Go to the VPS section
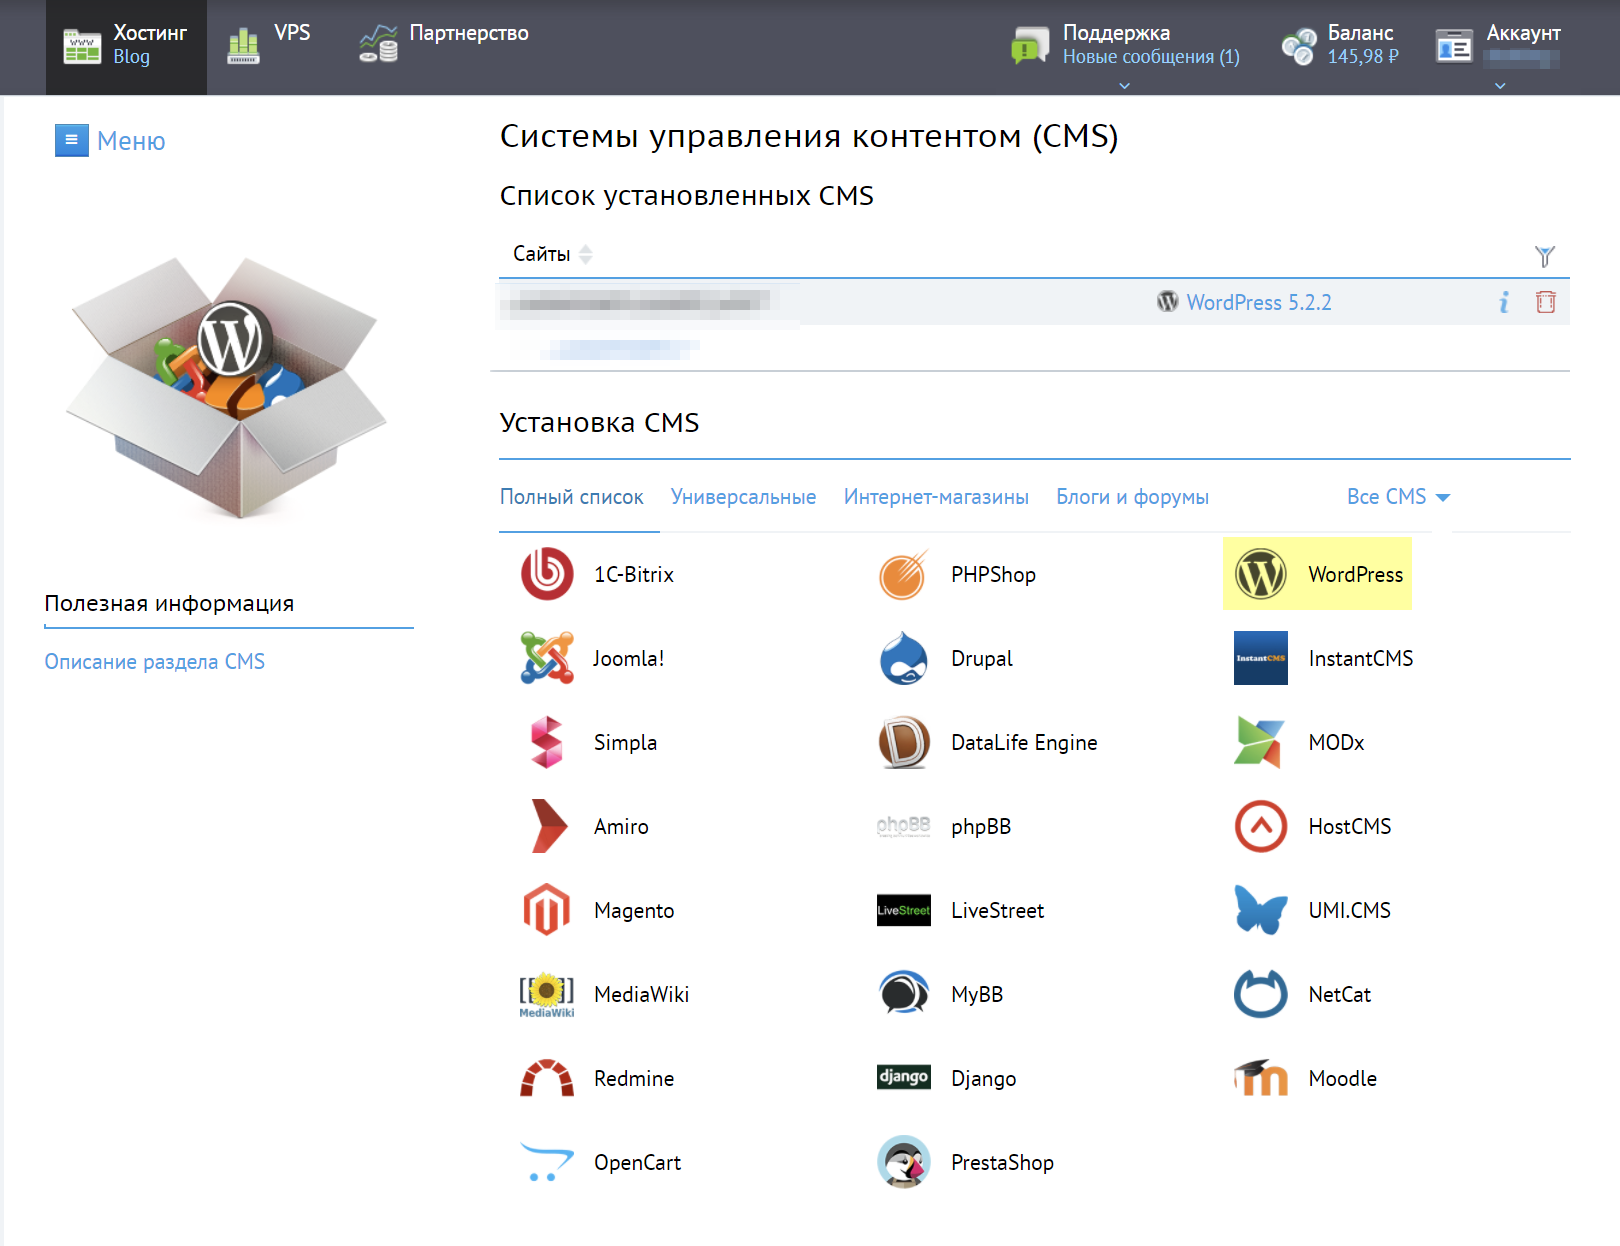1620x1246 pixels. point(269,44)
